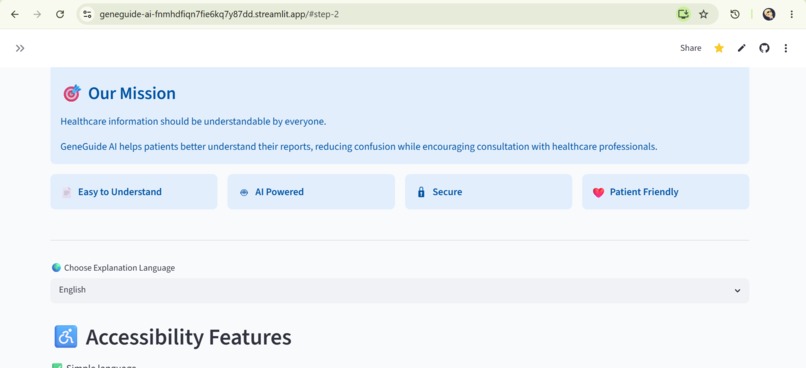Expand the Streamlit sidebar with double chevron
Screen dimensions: 806x368
click(20, 48)
